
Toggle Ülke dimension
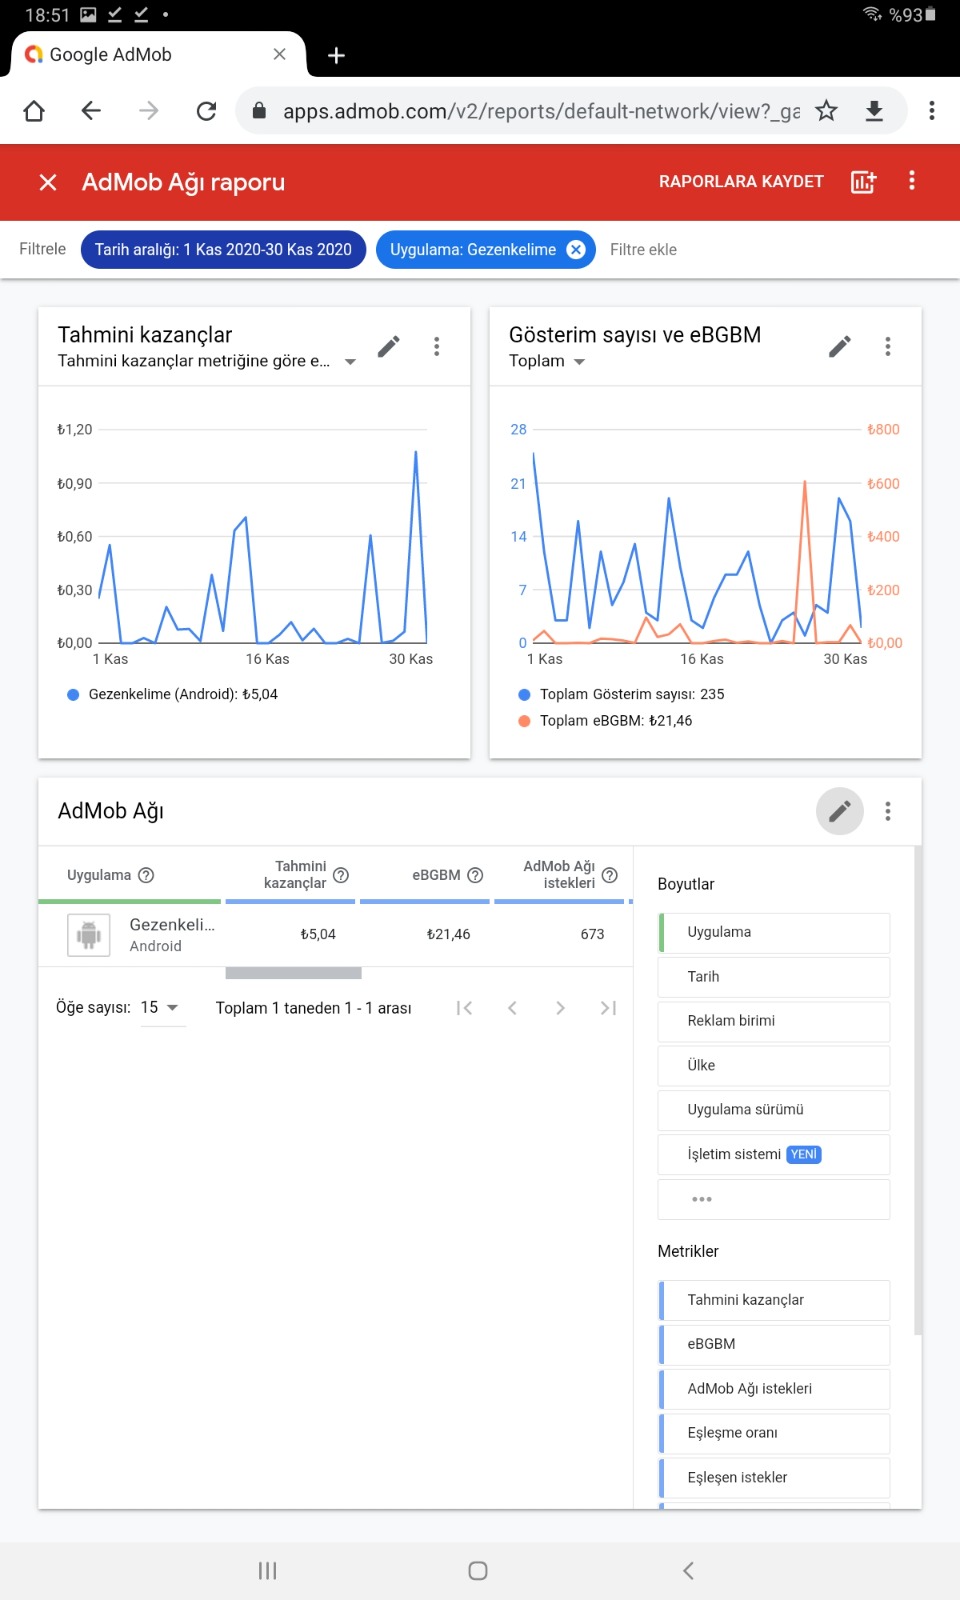coord(774,1066)
